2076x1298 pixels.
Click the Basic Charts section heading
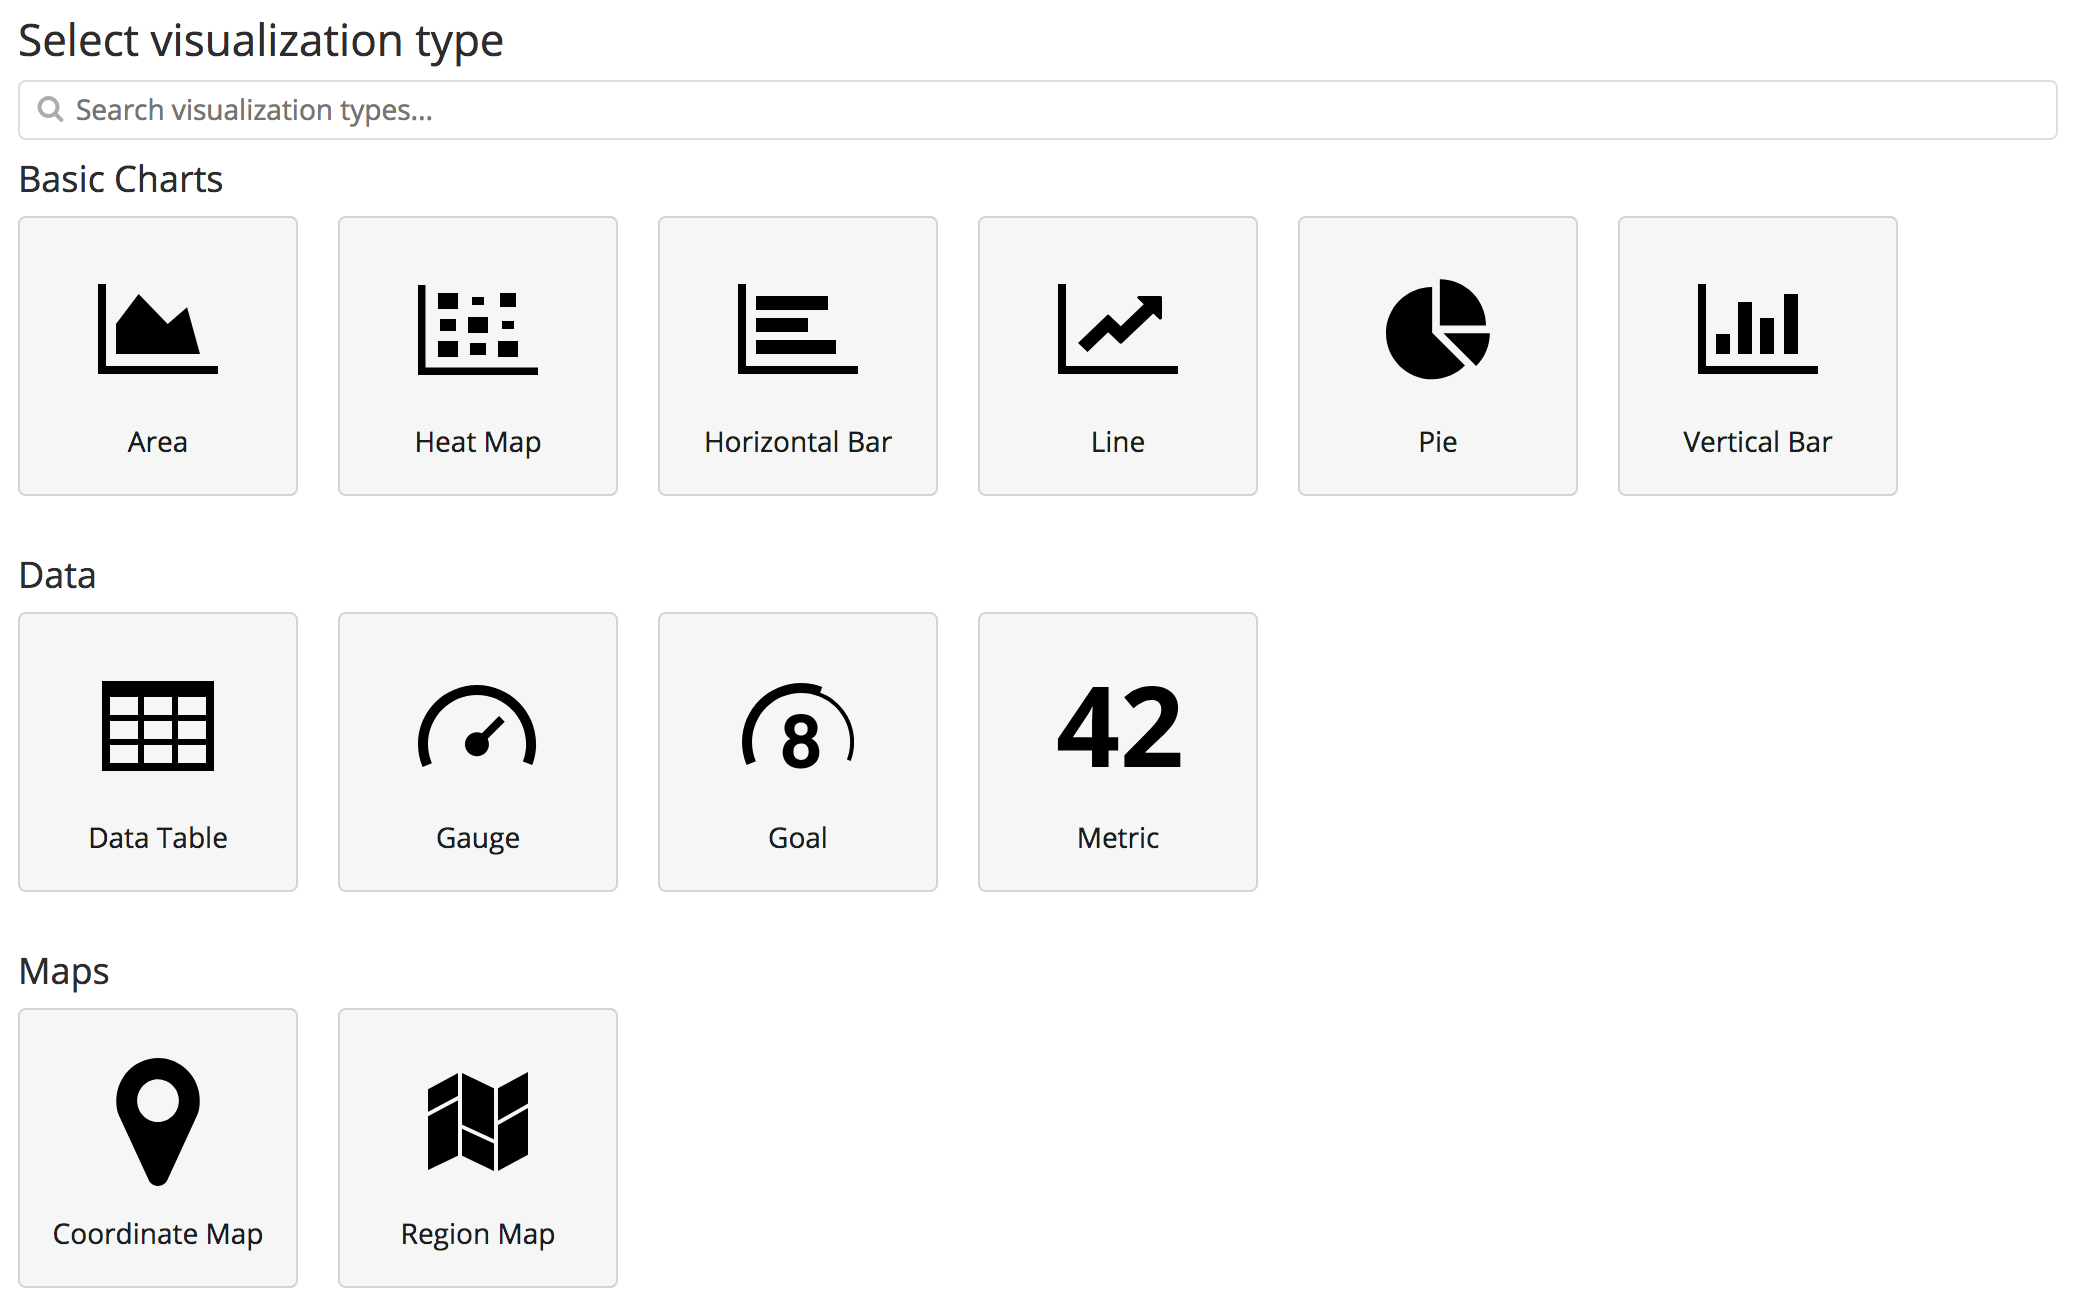pyautogui.click(x=121, y=179)
